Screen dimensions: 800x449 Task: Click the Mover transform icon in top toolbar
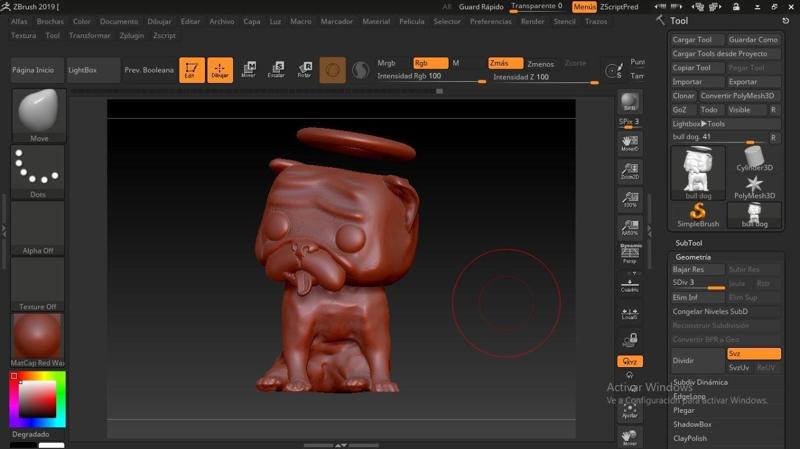point(248,70)
